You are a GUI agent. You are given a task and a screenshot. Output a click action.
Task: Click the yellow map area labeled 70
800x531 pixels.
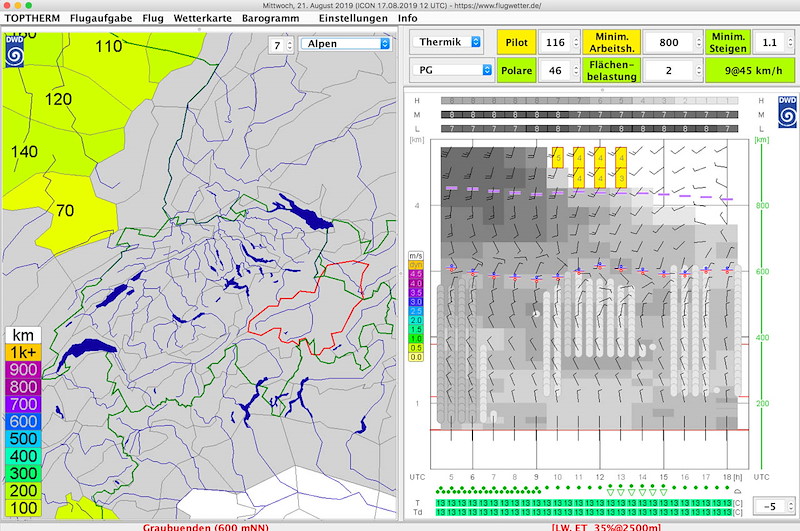point(65,210)
